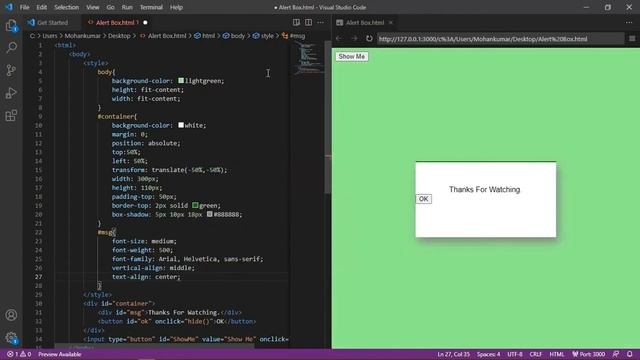
Task: Go forward in the preview browser
Action: (x=354, y=38)
